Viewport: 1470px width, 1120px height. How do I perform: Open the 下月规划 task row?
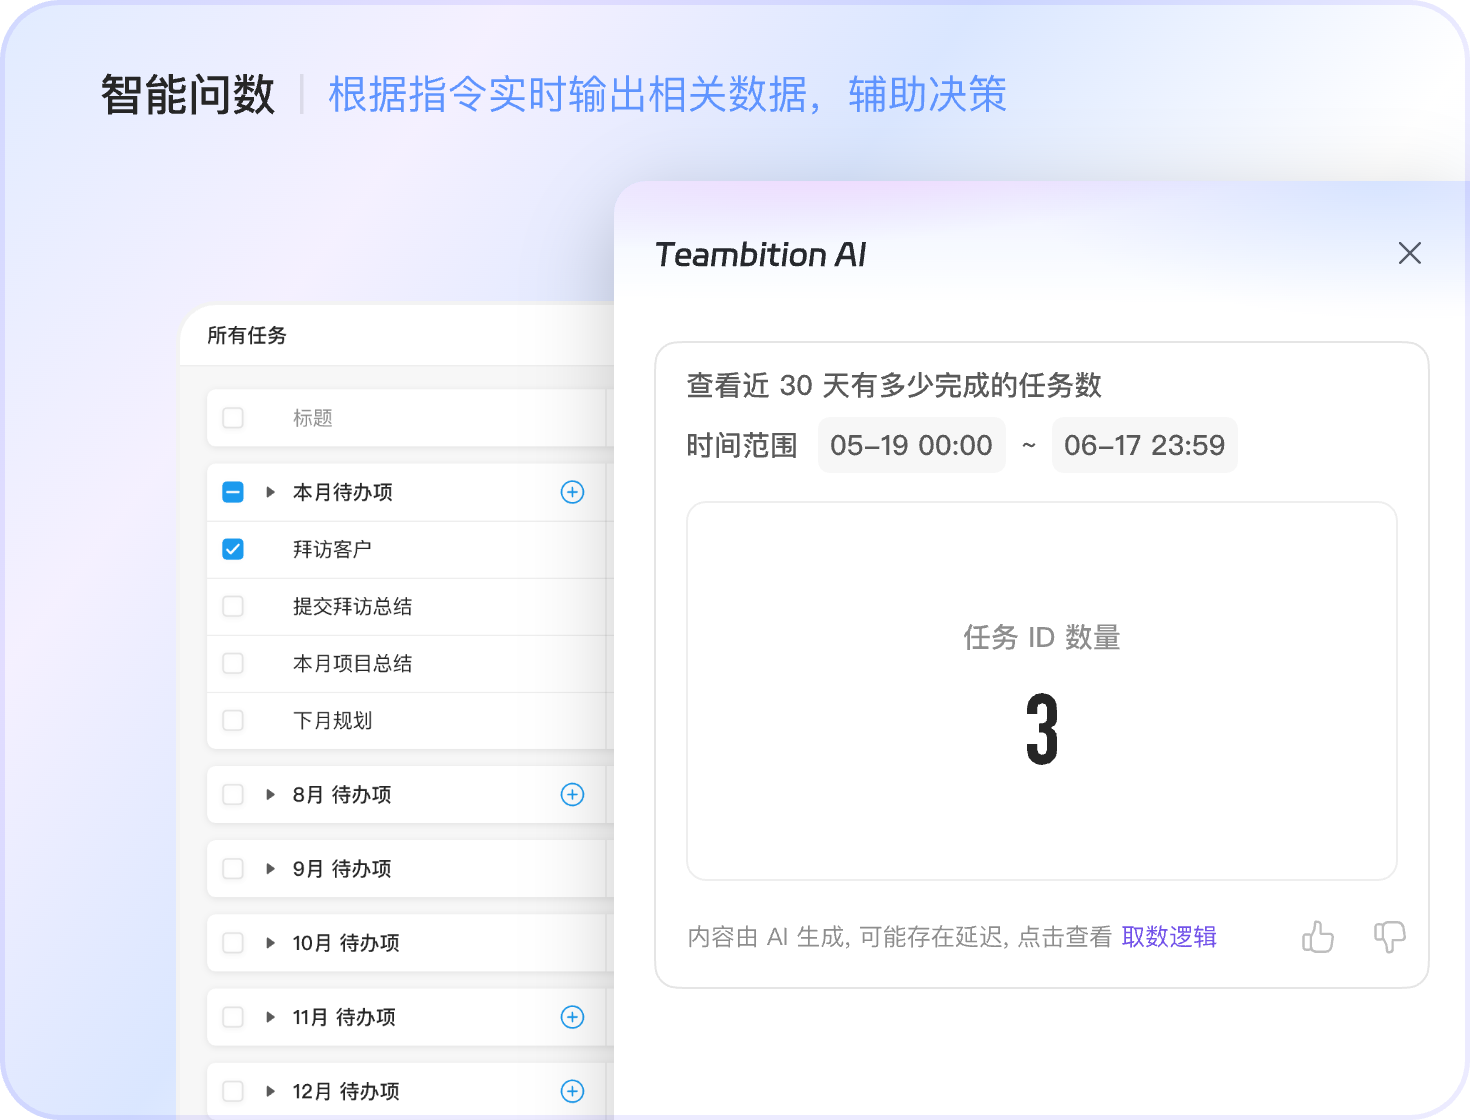point(410,720)
